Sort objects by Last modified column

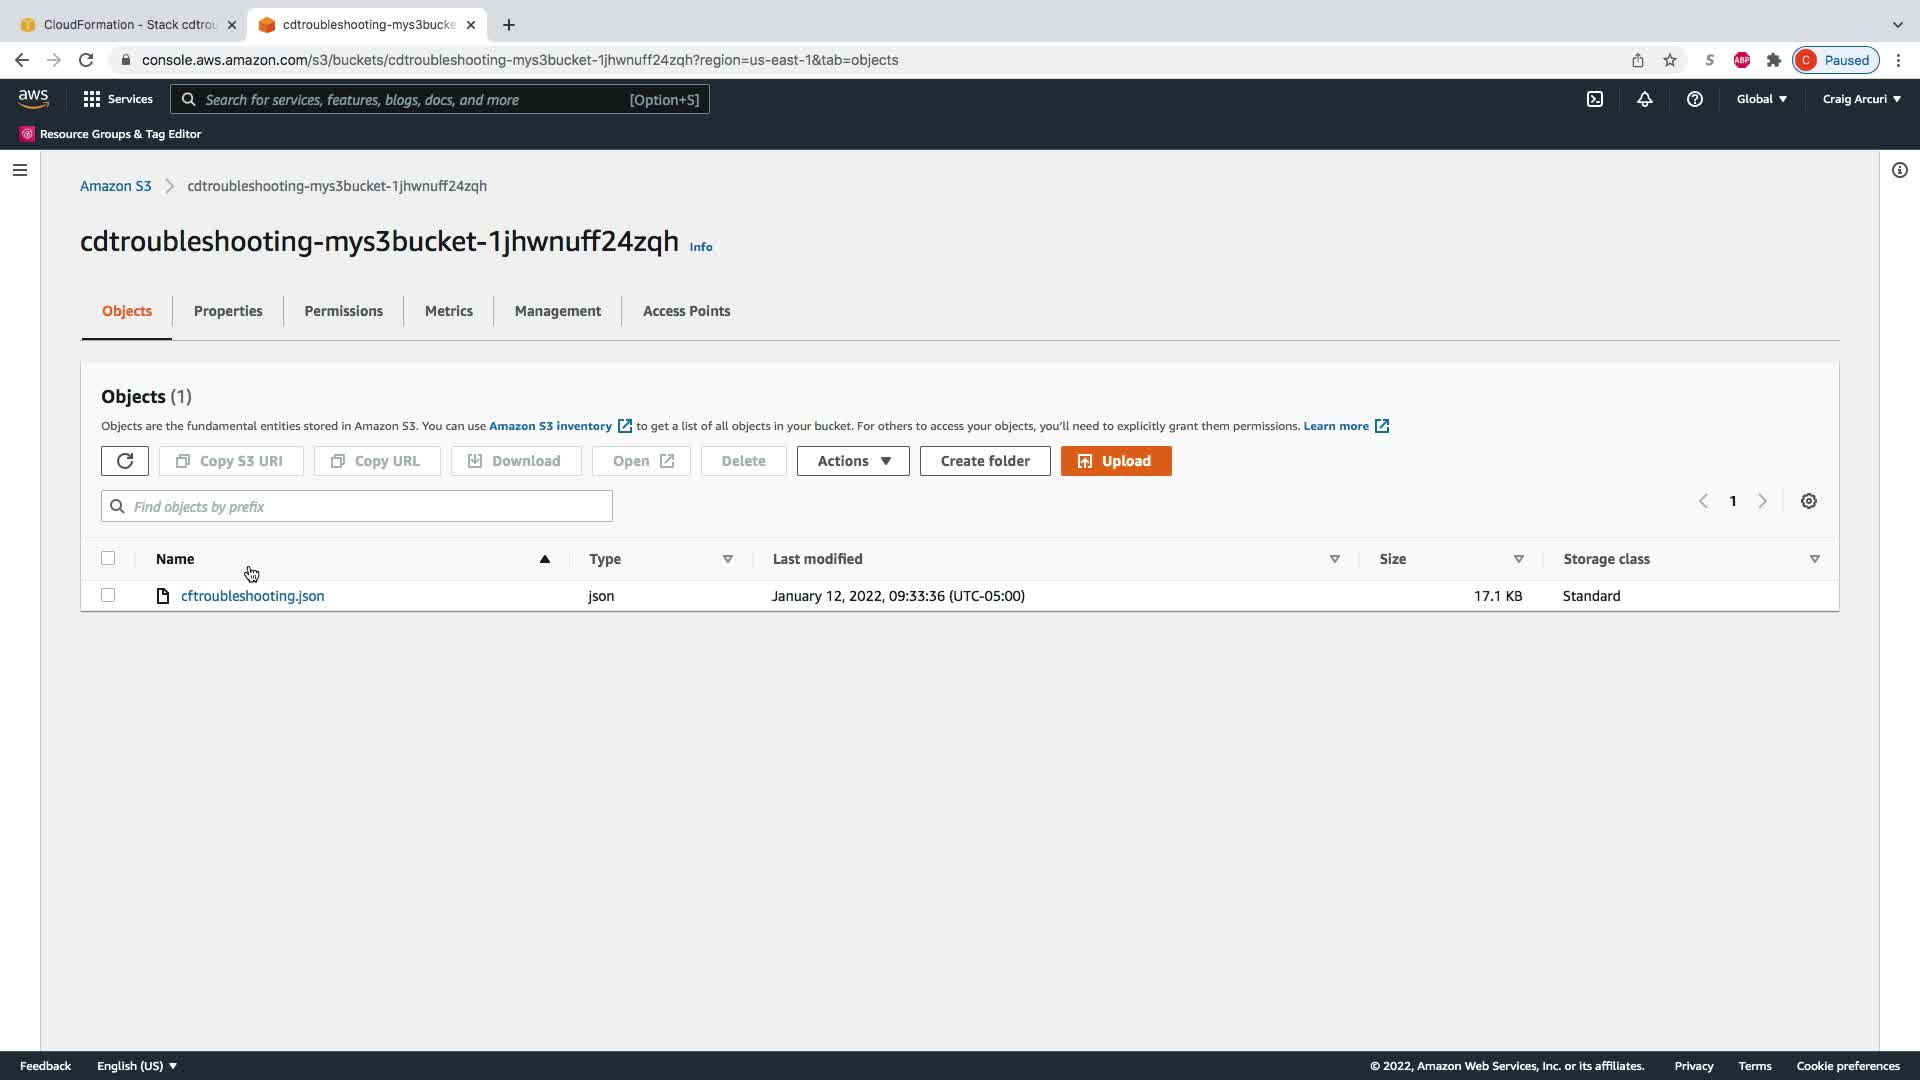pos(817,559)
